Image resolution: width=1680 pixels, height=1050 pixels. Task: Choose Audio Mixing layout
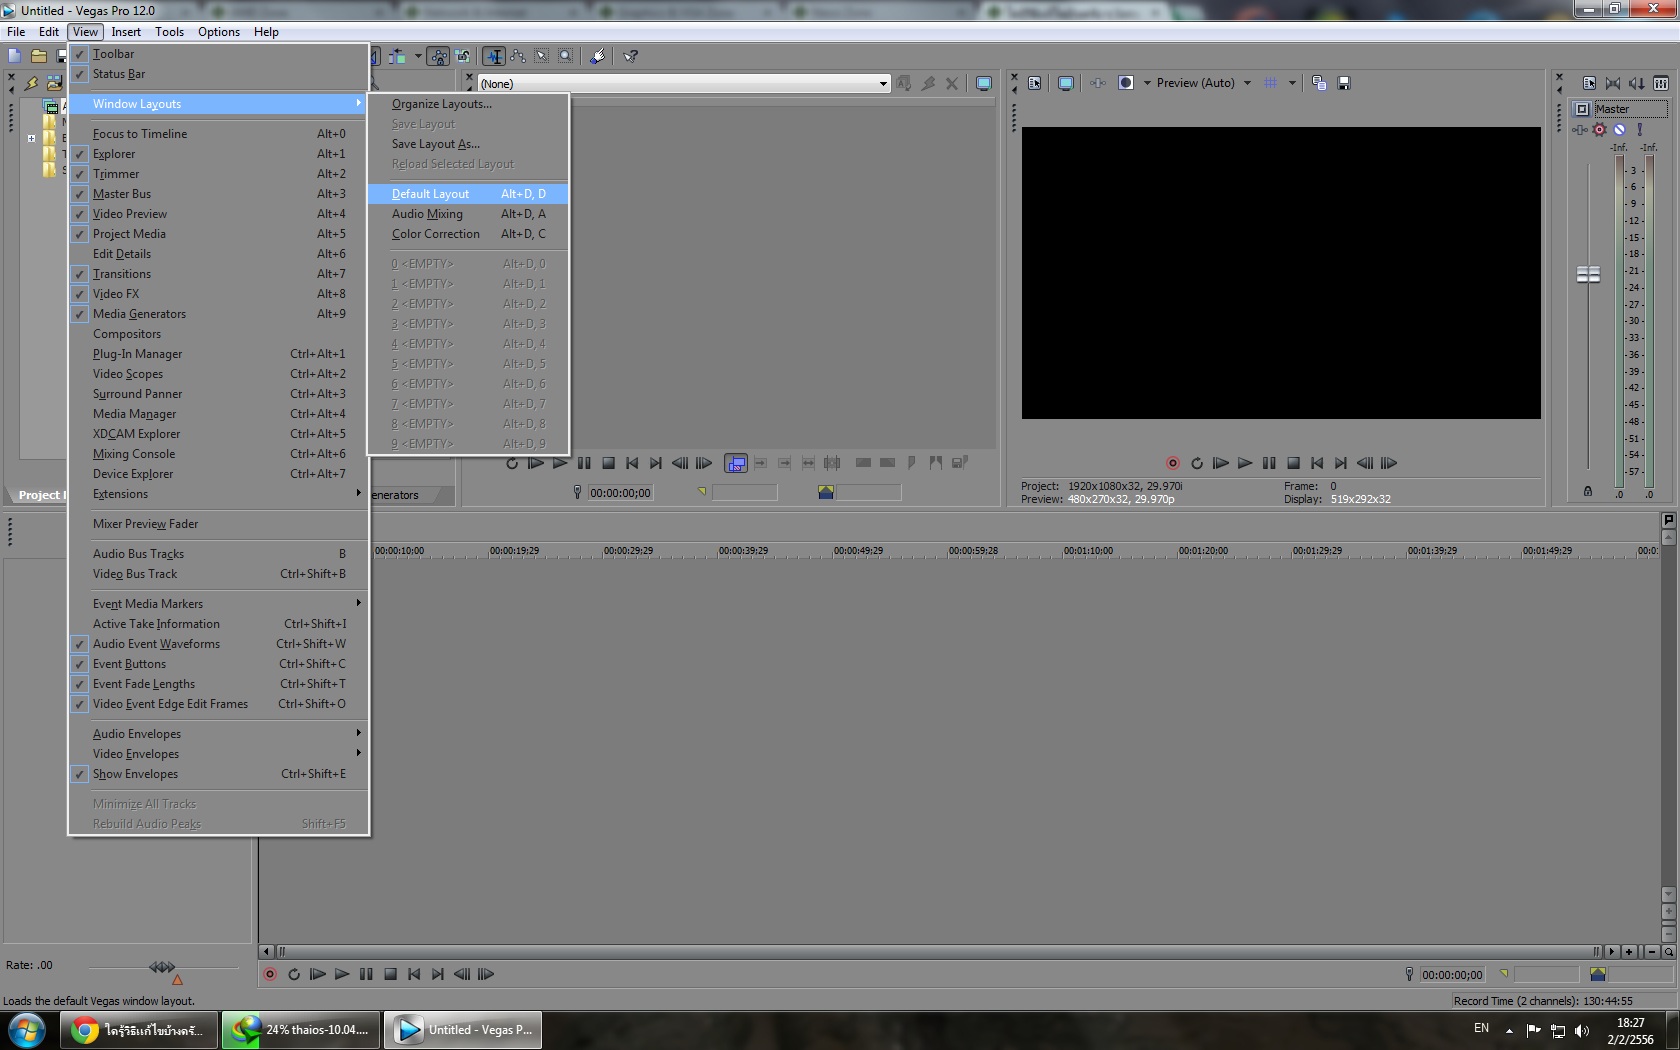coord(468,214)
